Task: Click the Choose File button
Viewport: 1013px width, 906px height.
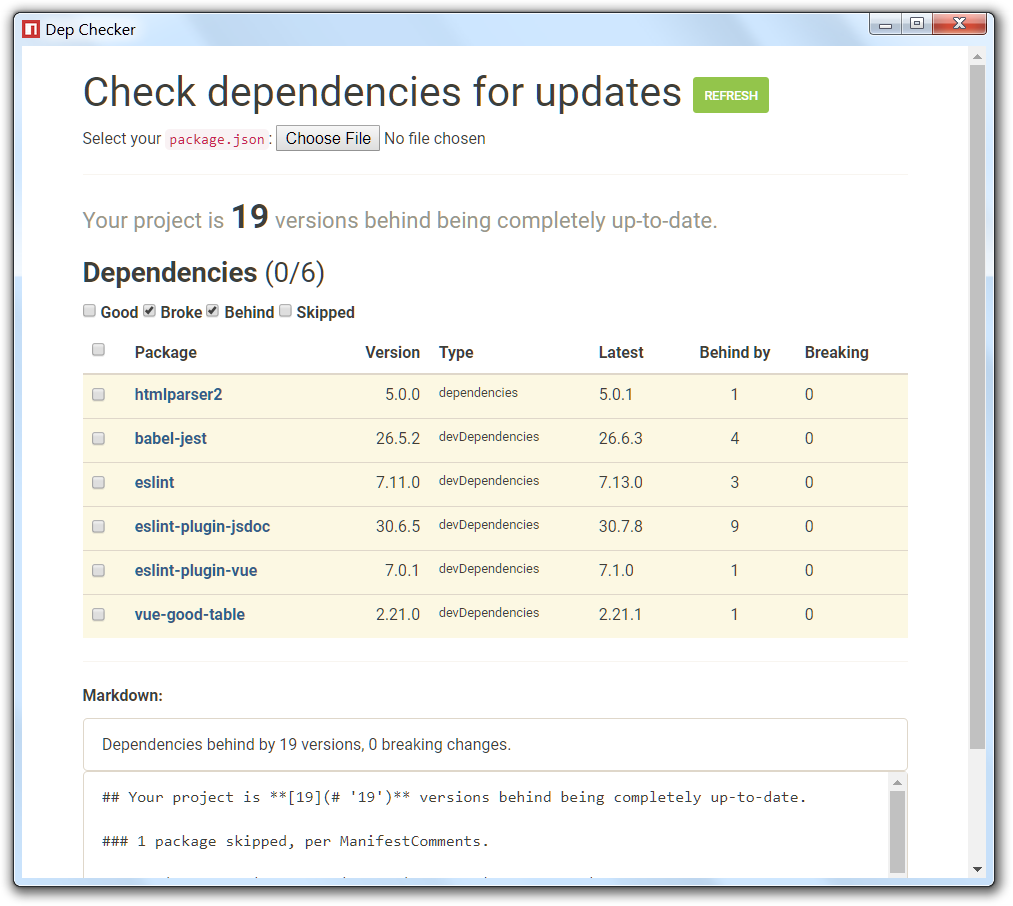Action: [x=328, y=138]
